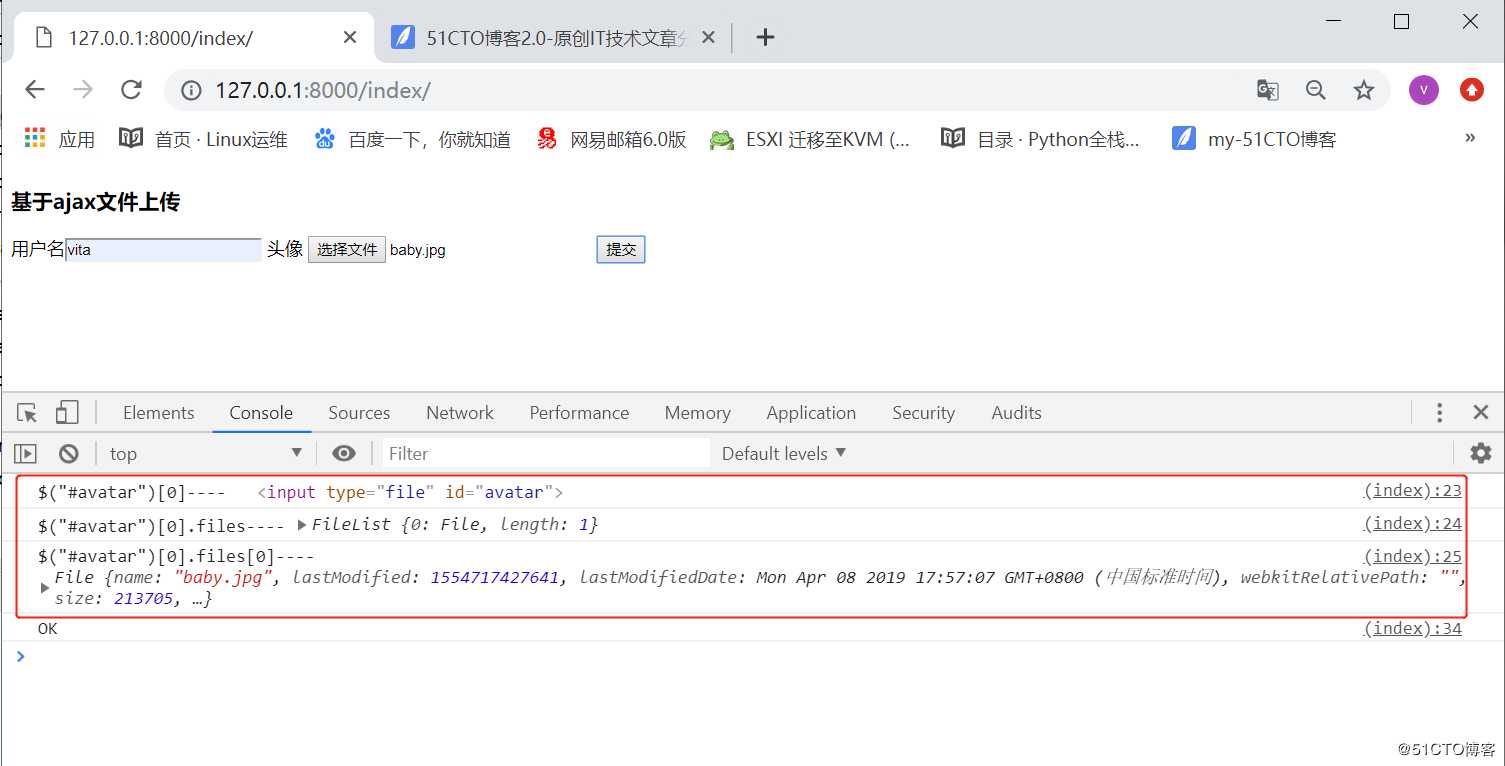Image resolution: width=1505 pixels, height=766 pixels.
Task: View site information icon in address bar
Action: tap(191, 91)
